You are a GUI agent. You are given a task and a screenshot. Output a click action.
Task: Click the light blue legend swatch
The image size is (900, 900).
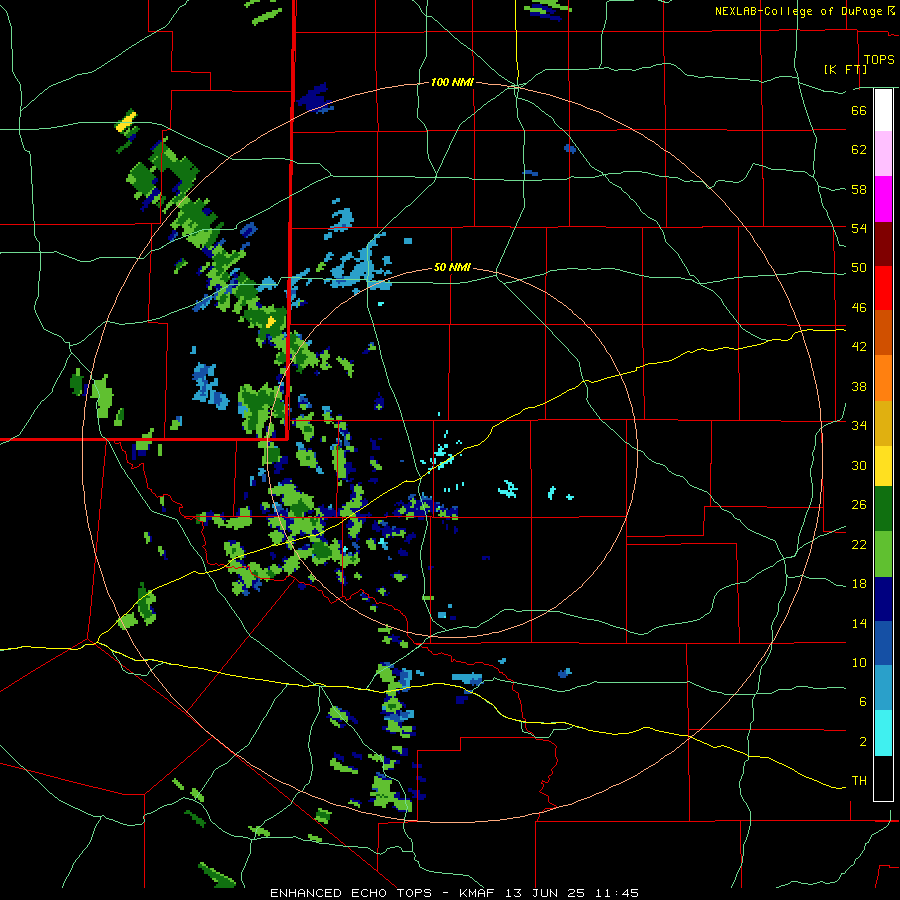click(x=883, y=687)
